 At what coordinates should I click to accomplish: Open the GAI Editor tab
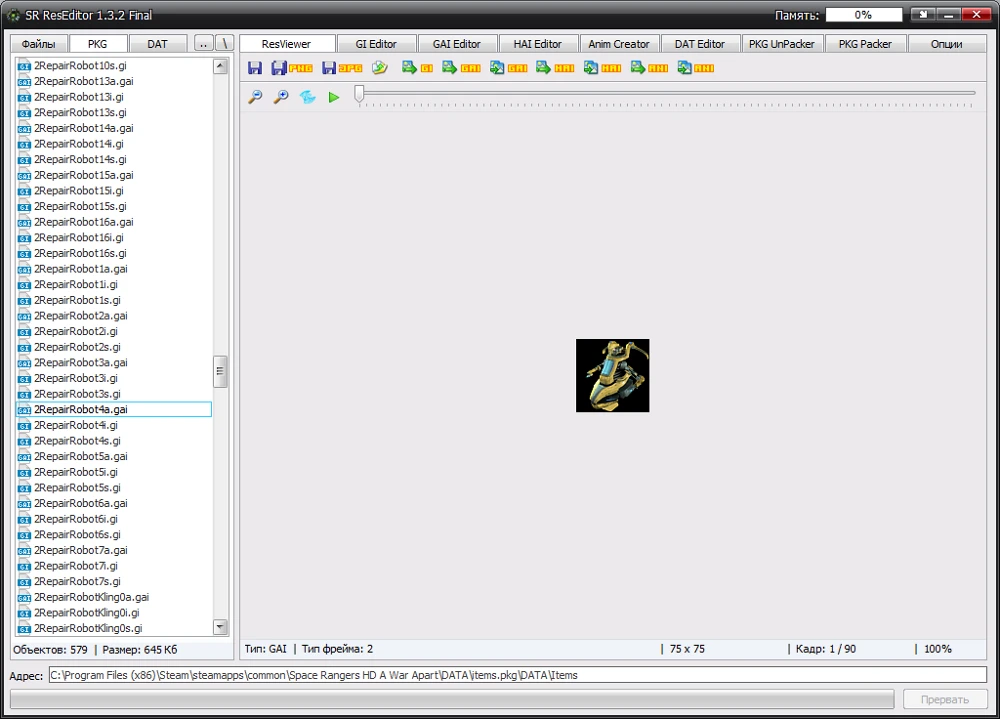(x=457, y=44)
